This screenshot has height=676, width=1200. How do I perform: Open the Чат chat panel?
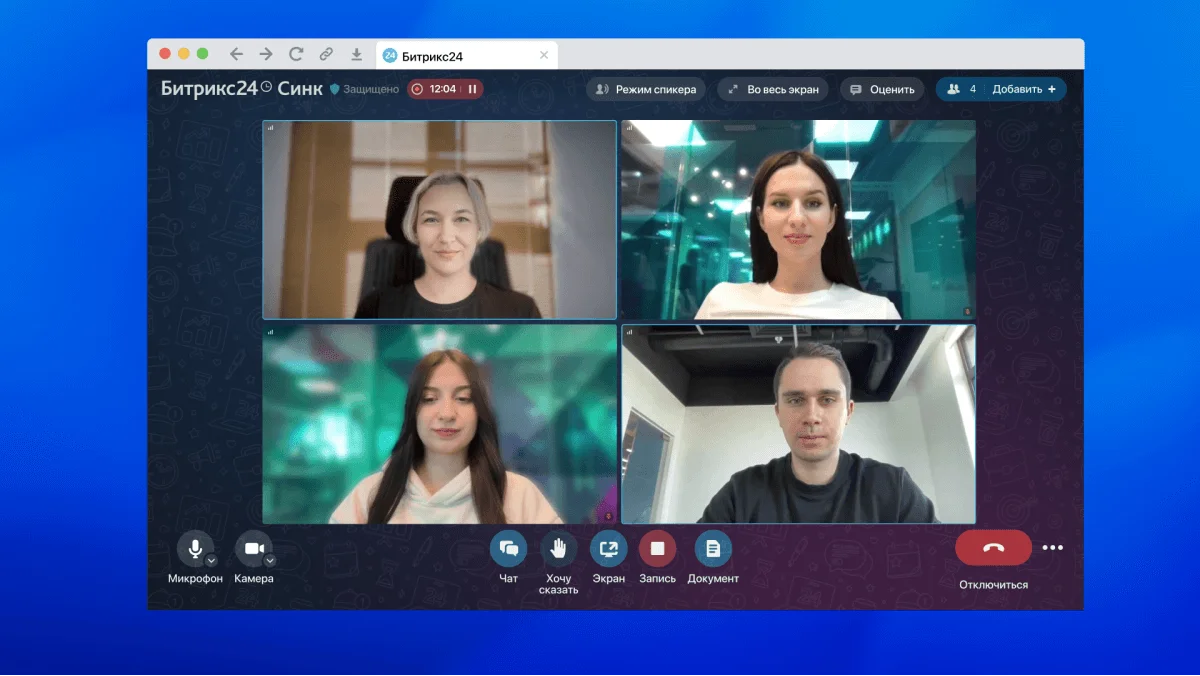[508, 548]
